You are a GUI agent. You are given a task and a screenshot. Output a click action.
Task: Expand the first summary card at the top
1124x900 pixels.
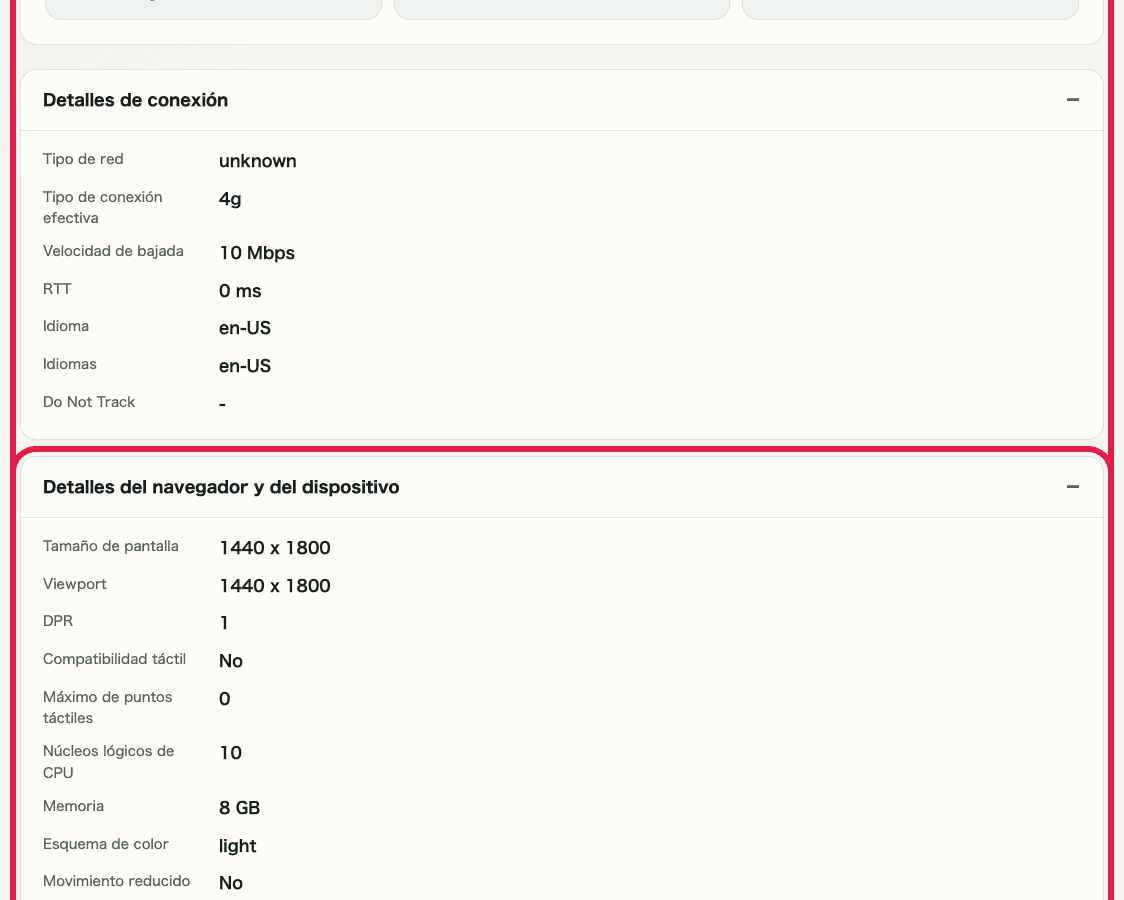(x=213, y=8)
